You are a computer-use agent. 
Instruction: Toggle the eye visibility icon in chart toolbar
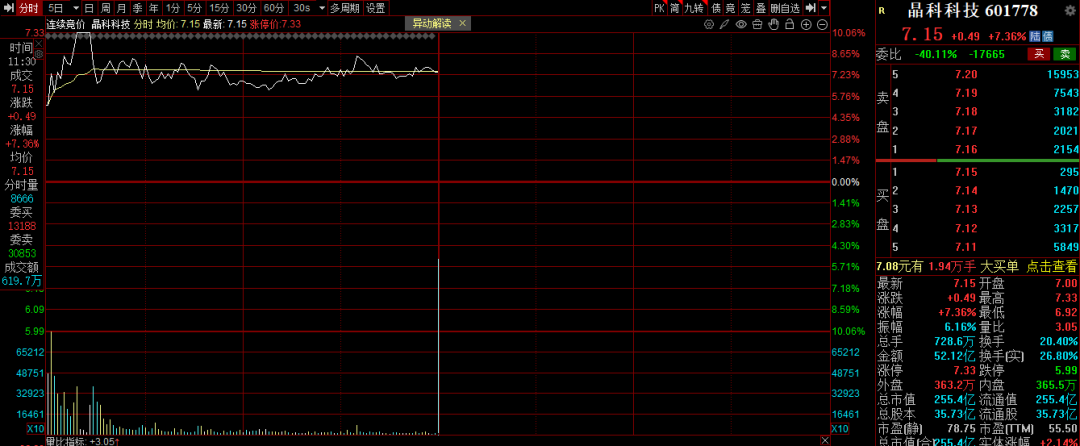[740, 23]
